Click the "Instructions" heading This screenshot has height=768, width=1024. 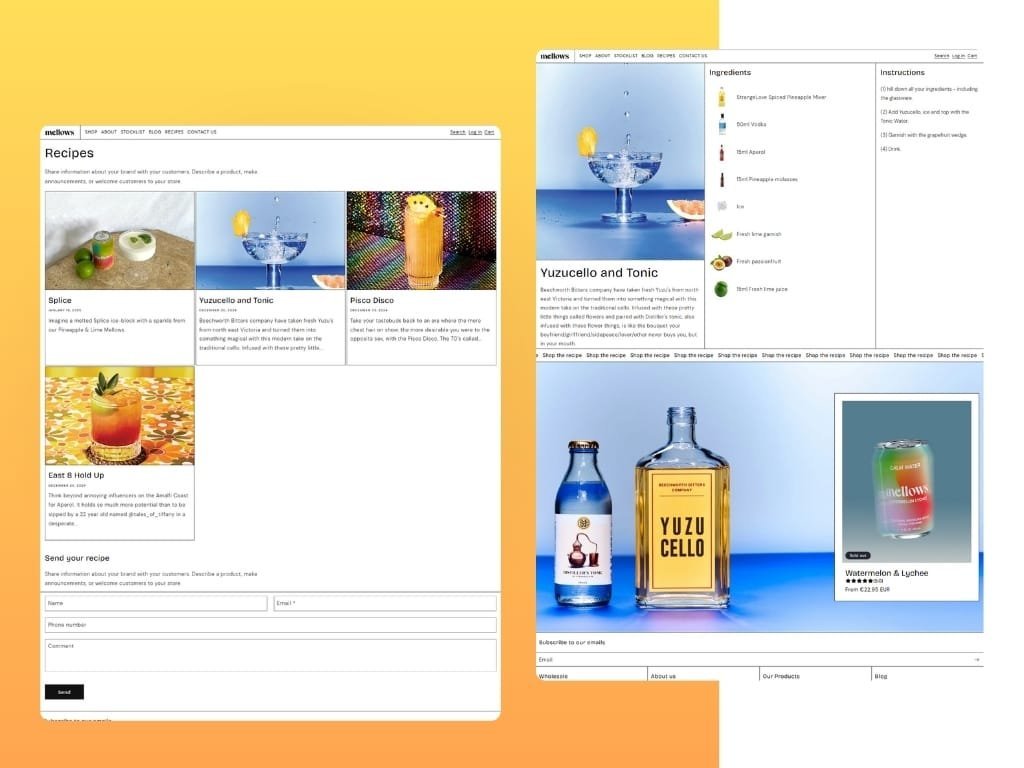pos(902,72)
